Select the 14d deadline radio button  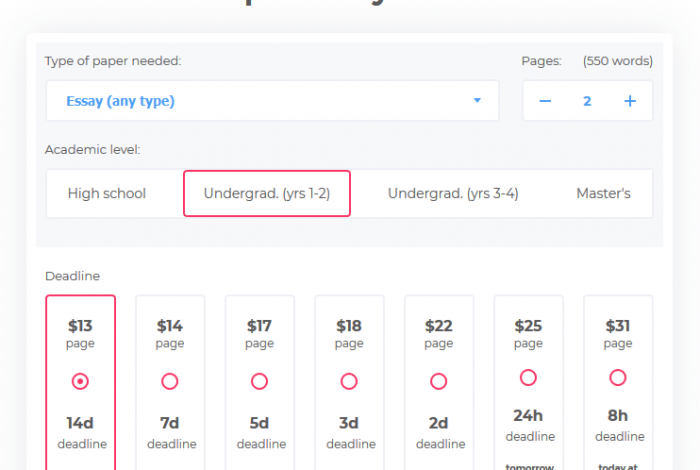tap(80, 381)
